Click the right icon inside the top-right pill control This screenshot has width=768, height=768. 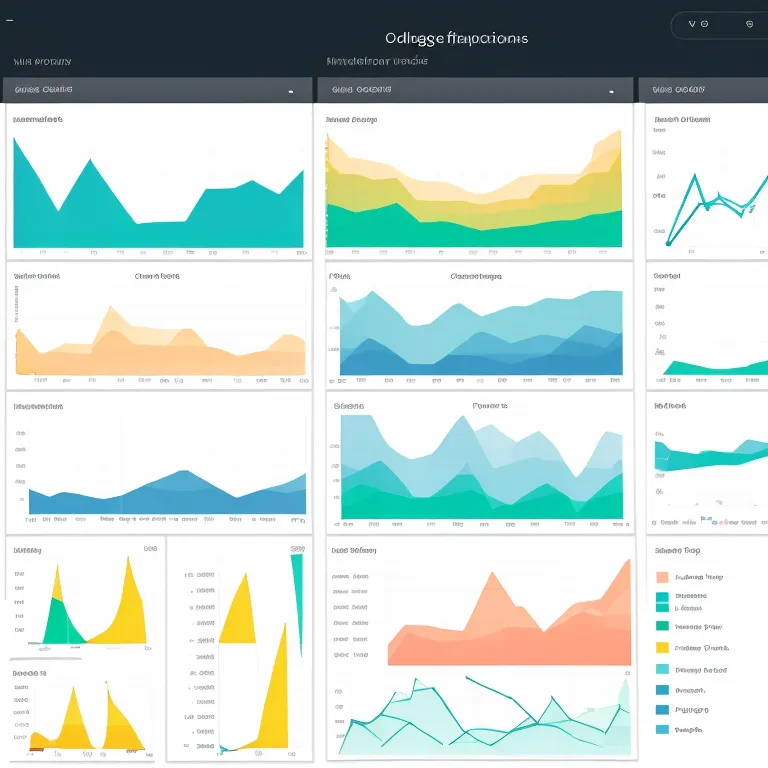click(749, 24)
